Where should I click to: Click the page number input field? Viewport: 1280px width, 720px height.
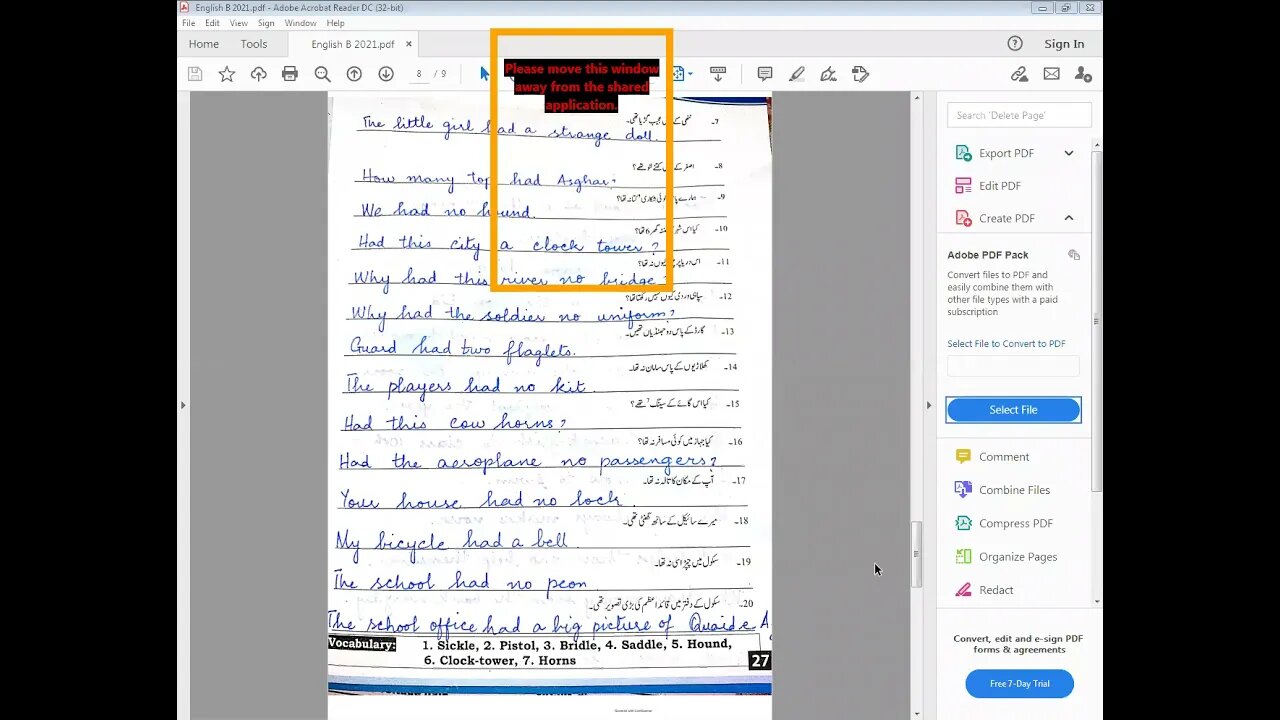click(x=419, y=74)
